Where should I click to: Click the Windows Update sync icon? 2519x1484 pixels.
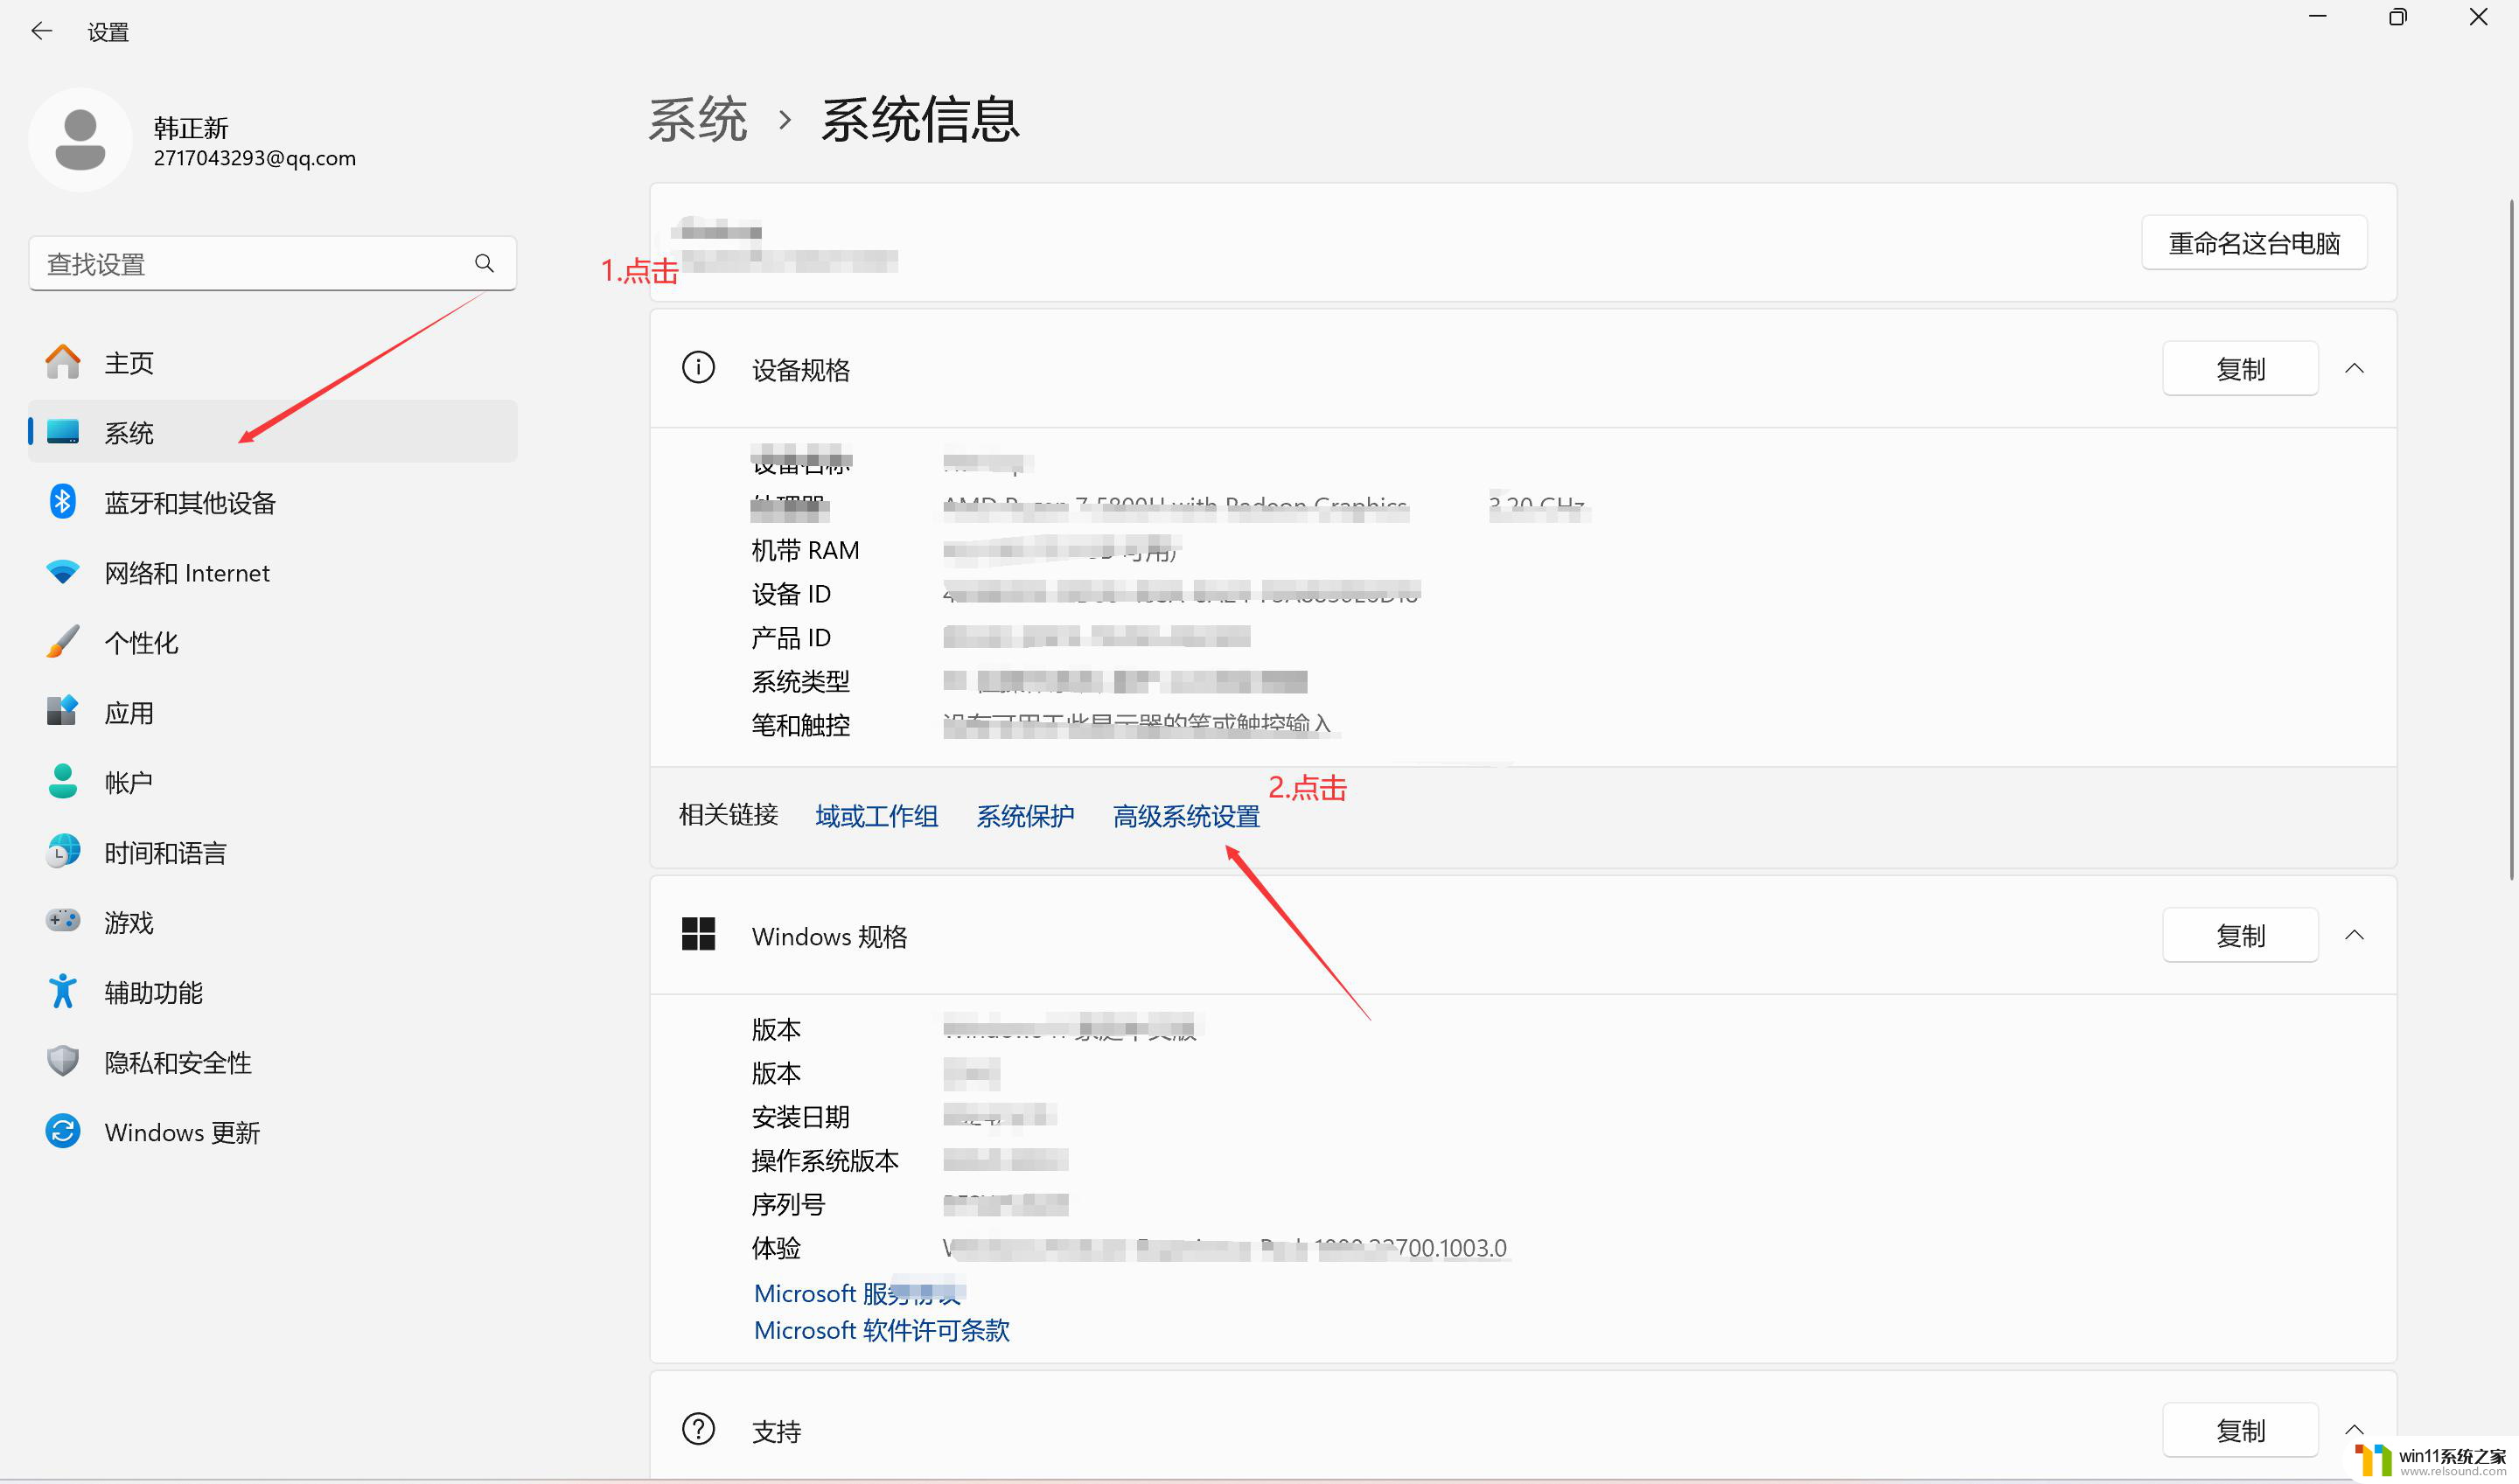click(63, 1132)
